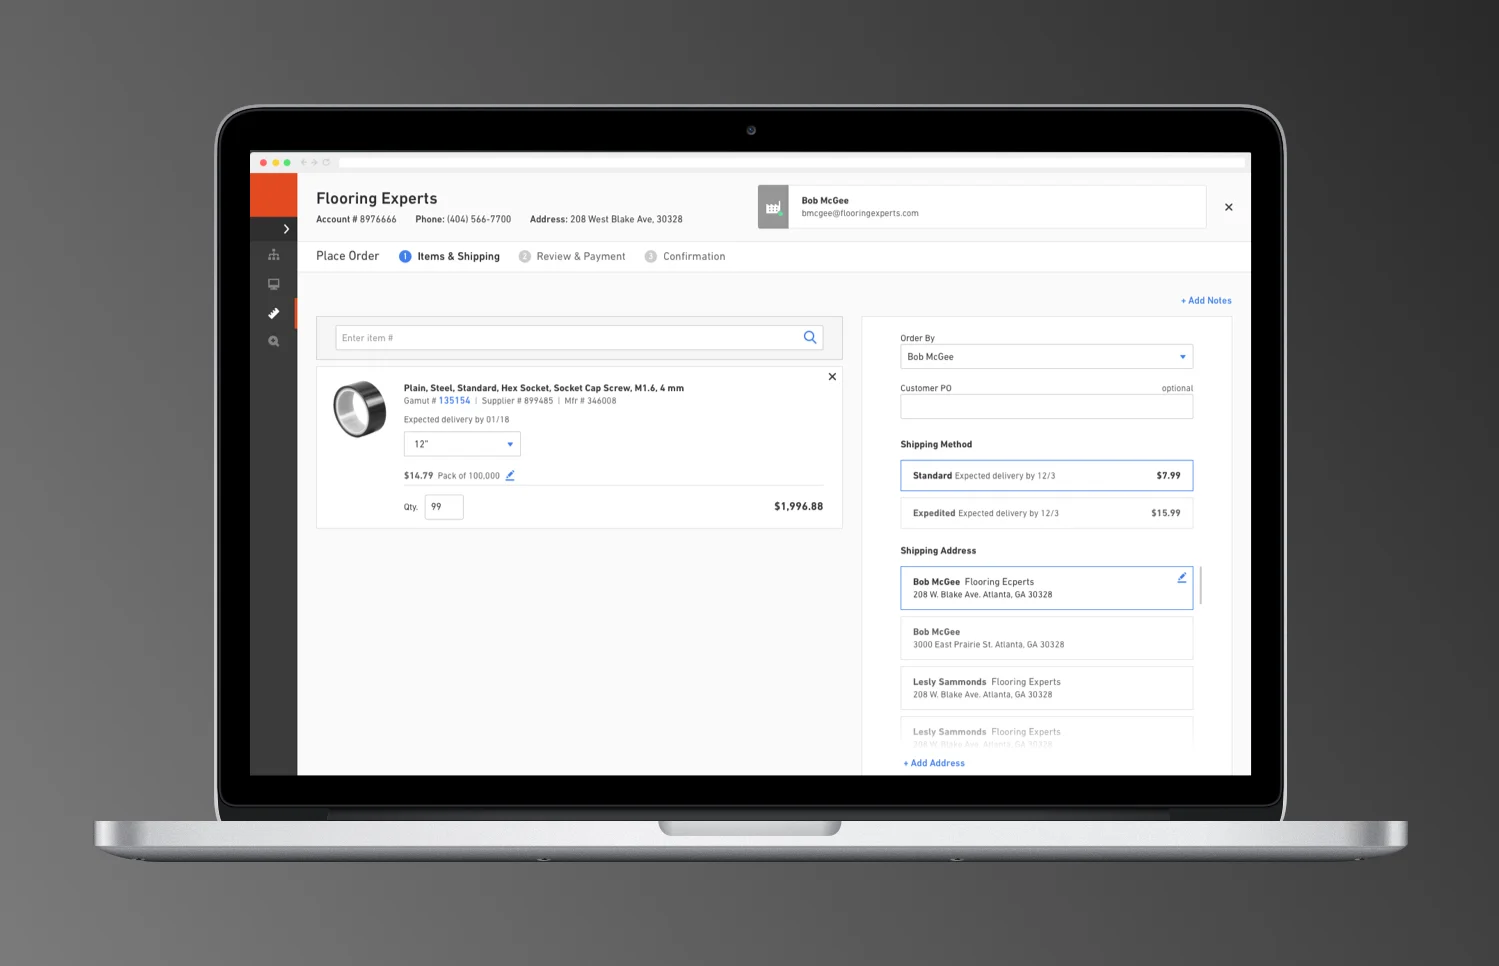Screen dimensions: 1499x966
Task: Select Expedited shipping $15.99
Action: 1046,513
